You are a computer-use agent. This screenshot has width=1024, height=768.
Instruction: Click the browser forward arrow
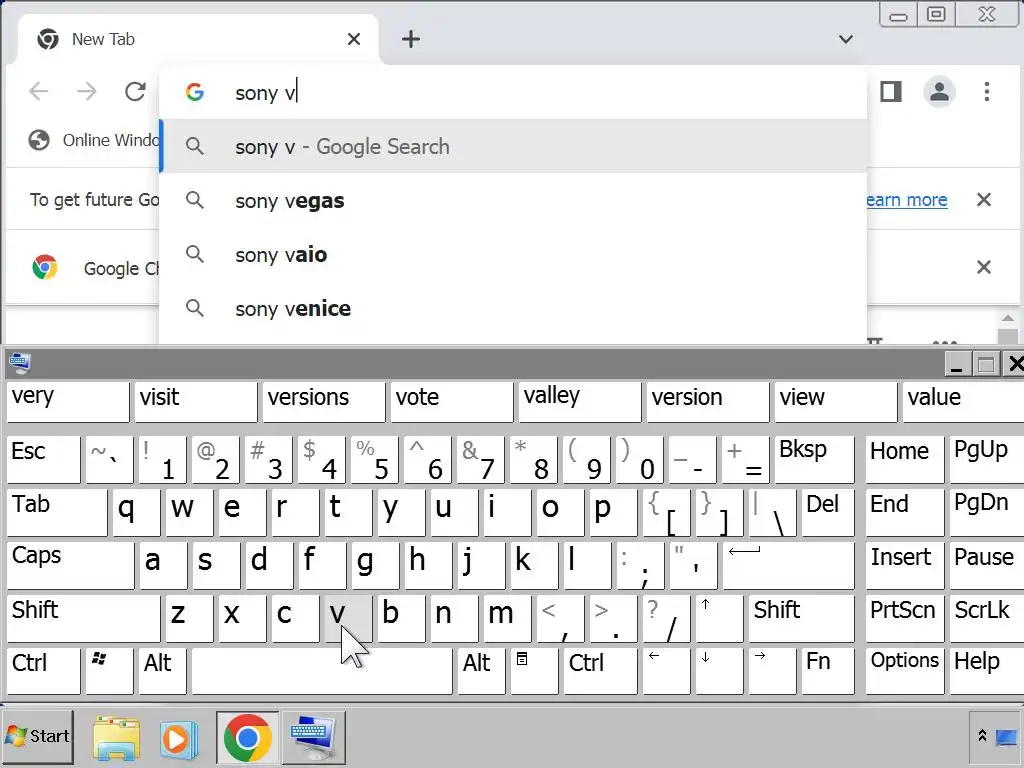point(87,91)
